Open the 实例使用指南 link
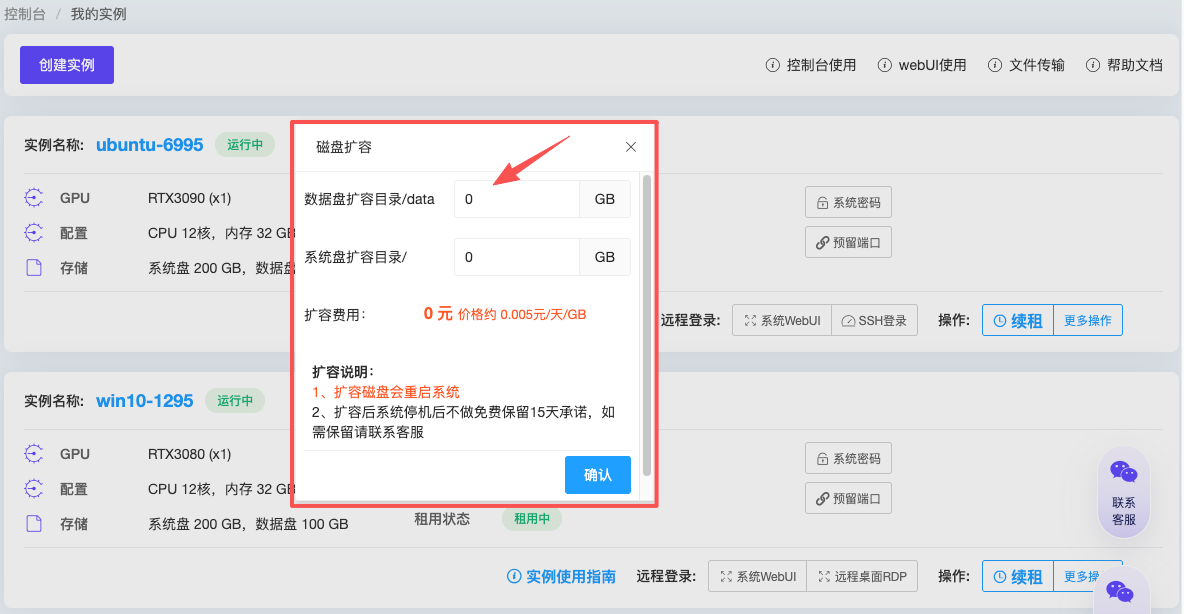The width and height of the screenshot is (1184, 614). click(561, 577)
